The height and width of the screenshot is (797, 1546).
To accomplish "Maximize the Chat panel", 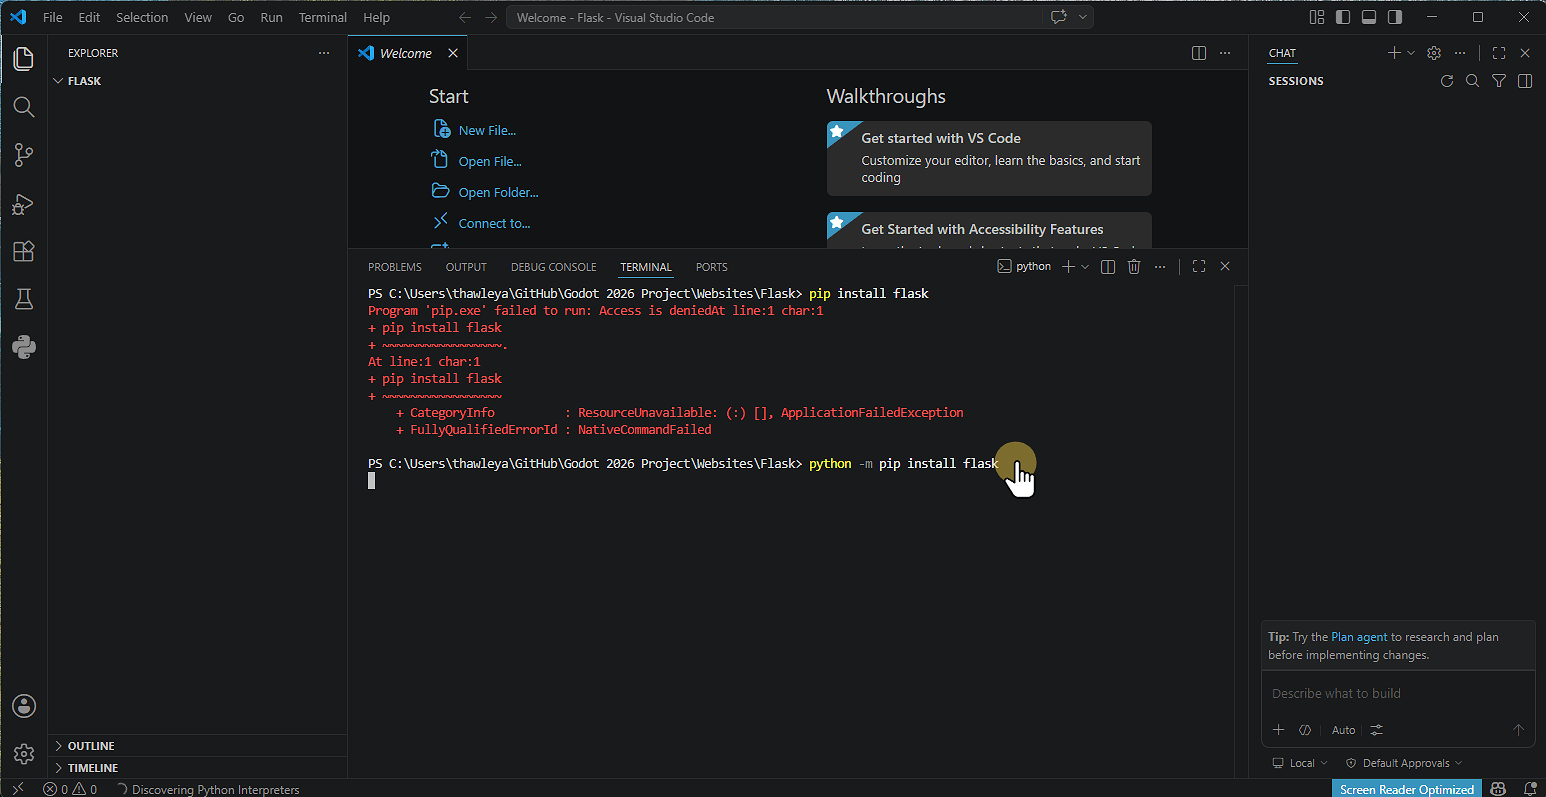I will pos(1498,53).
